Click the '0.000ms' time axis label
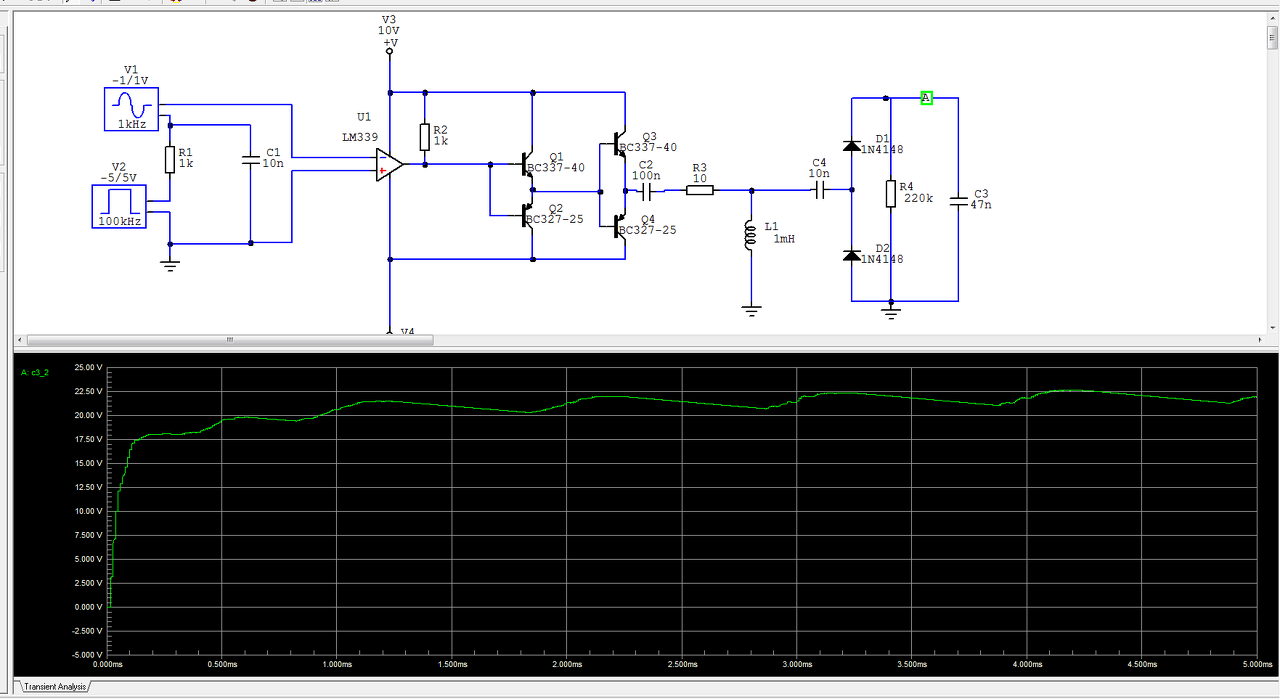Screen dimensions: 1280x699 pos(107,664)
